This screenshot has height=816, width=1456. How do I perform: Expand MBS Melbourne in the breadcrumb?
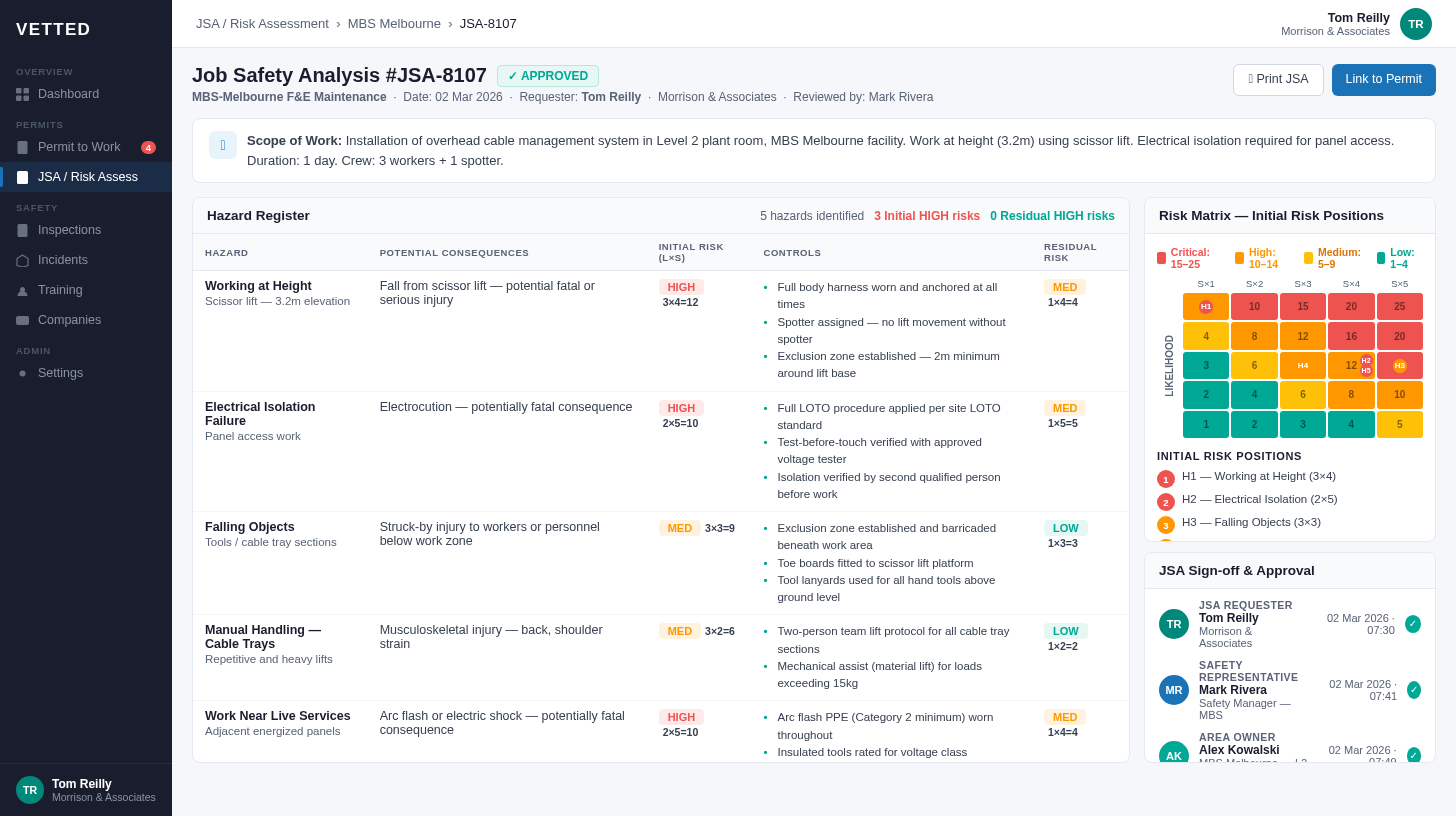(394, 23)
